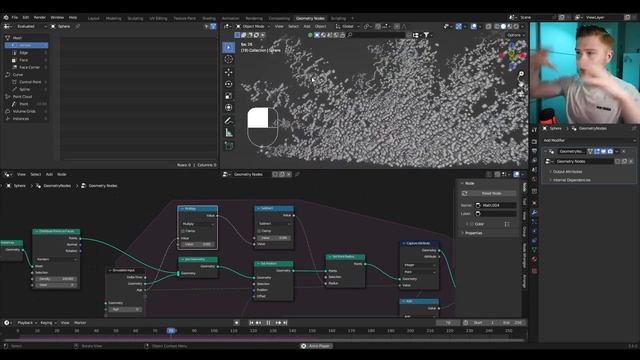Click the viewport zoom magnifier gizmo
Screen dimensions: 640x360
[521, 74]
